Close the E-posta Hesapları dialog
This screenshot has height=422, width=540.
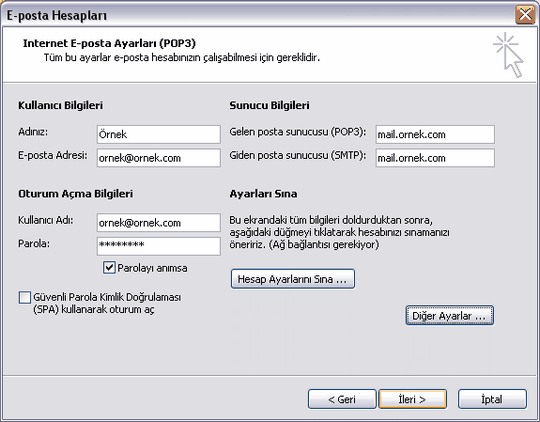[x=525, y=15]
